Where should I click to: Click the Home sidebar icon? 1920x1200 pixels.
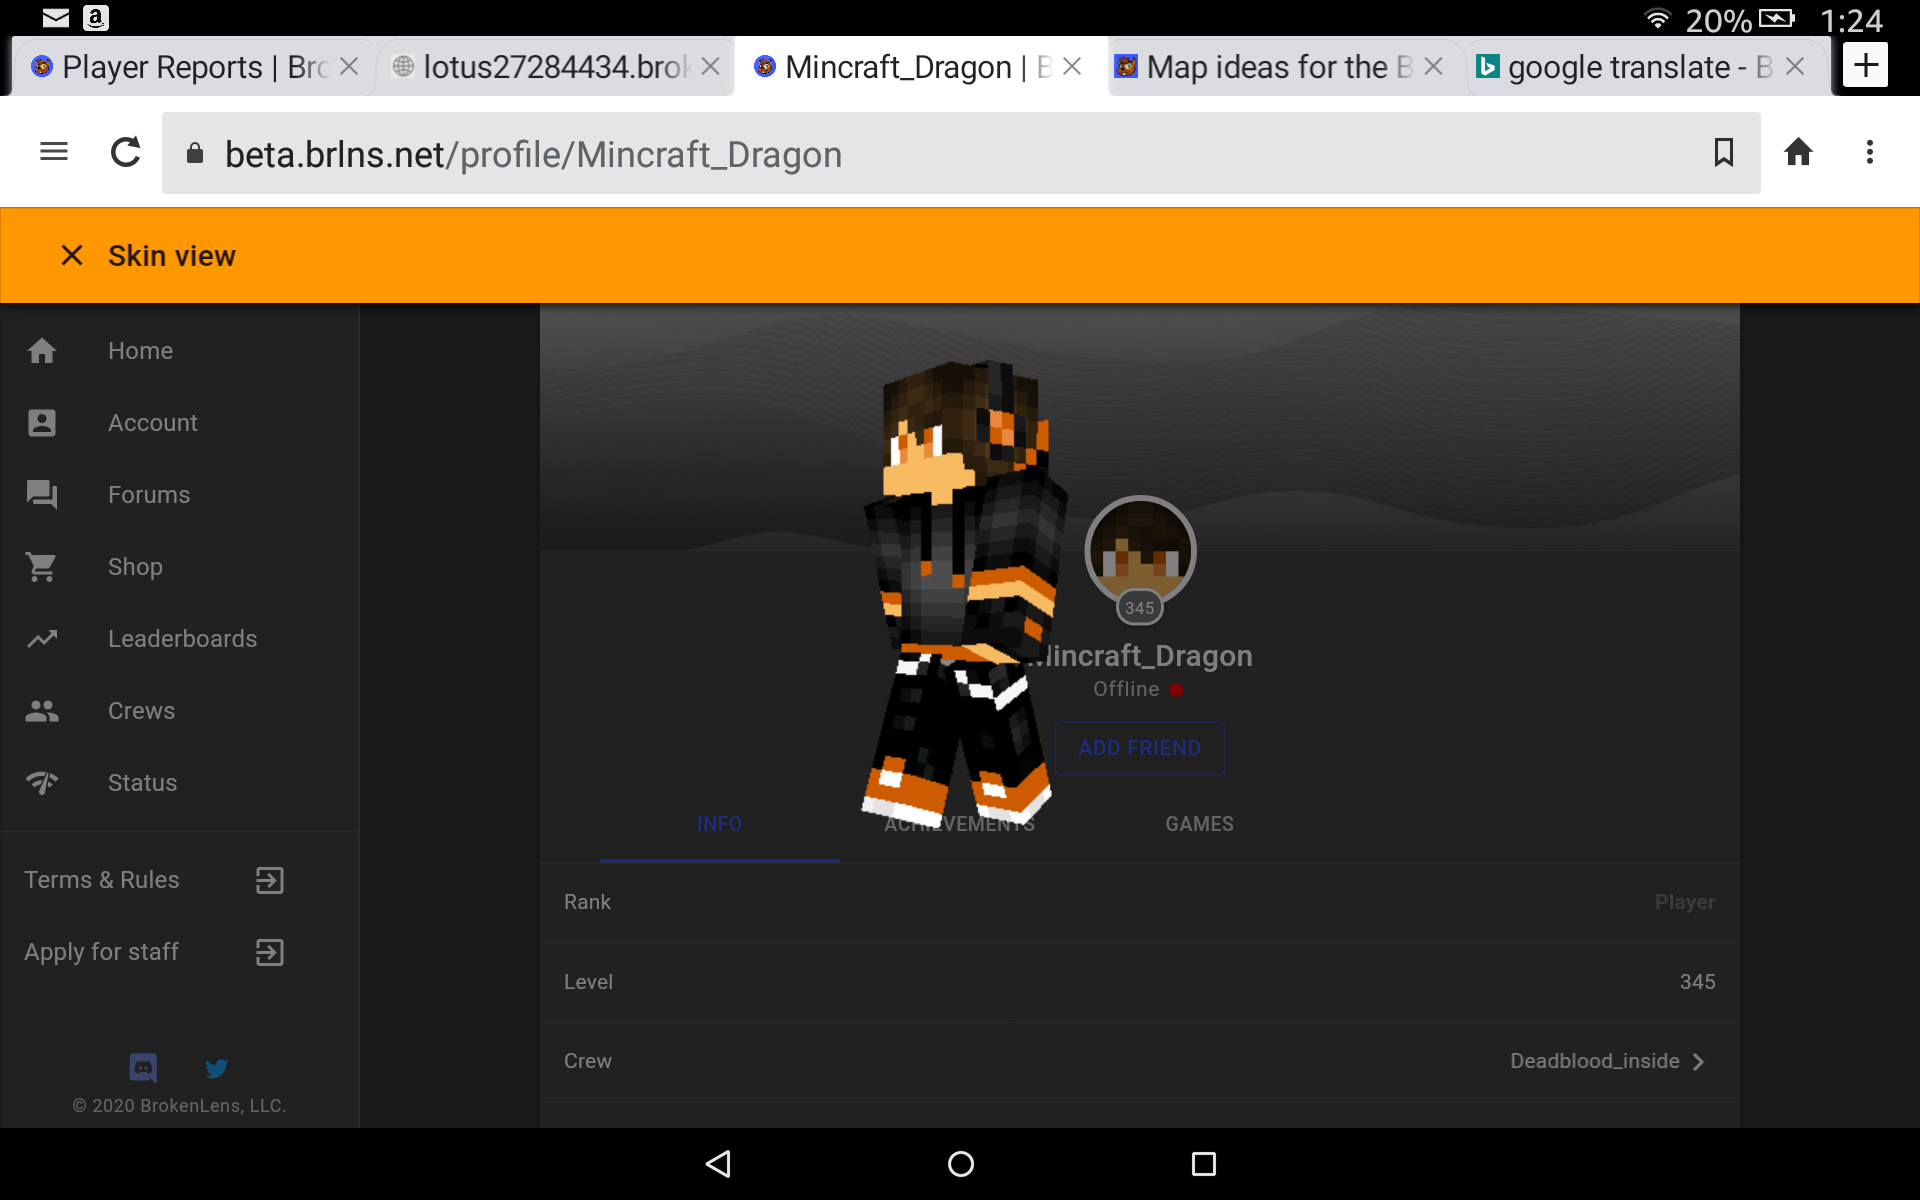42,351
